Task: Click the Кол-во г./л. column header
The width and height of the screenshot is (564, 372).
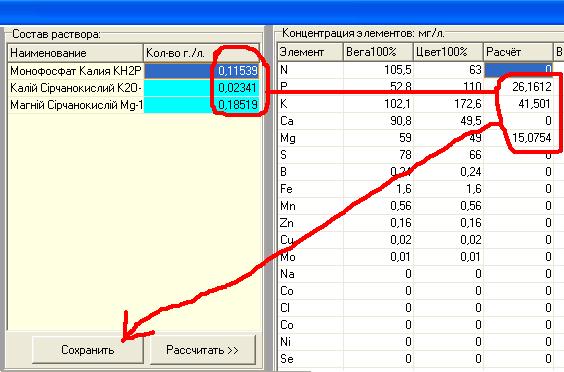Action: tap(201, 53)
